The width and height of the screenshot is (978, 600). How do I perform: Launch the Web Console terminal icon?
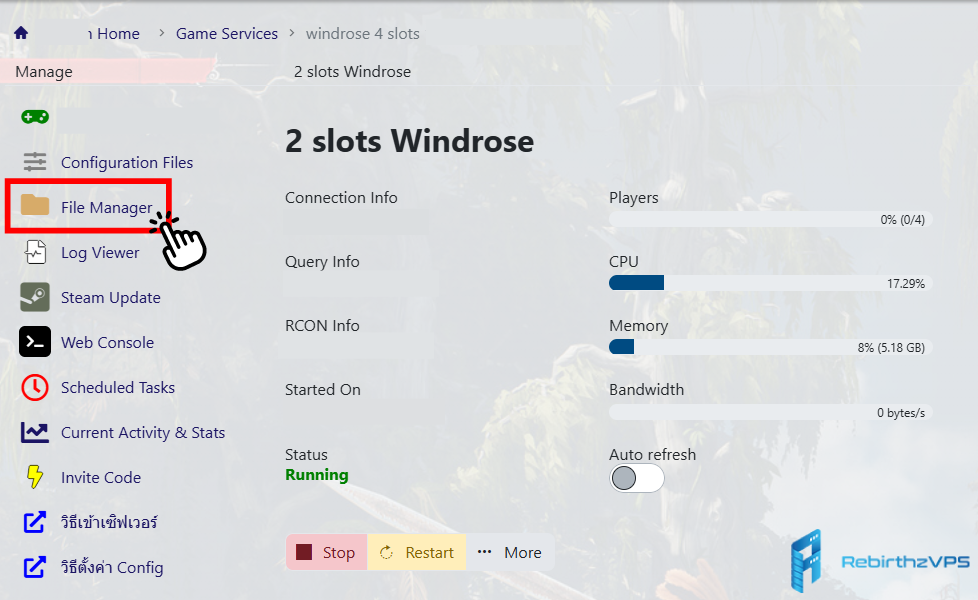pos(35,342)
